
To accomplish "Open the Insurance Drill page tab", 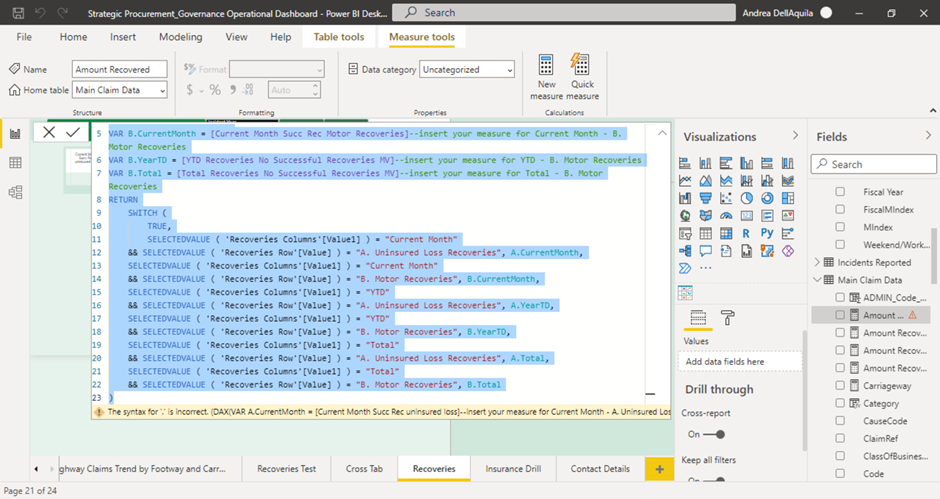I will pyautogui.click(x=513, y=469).
